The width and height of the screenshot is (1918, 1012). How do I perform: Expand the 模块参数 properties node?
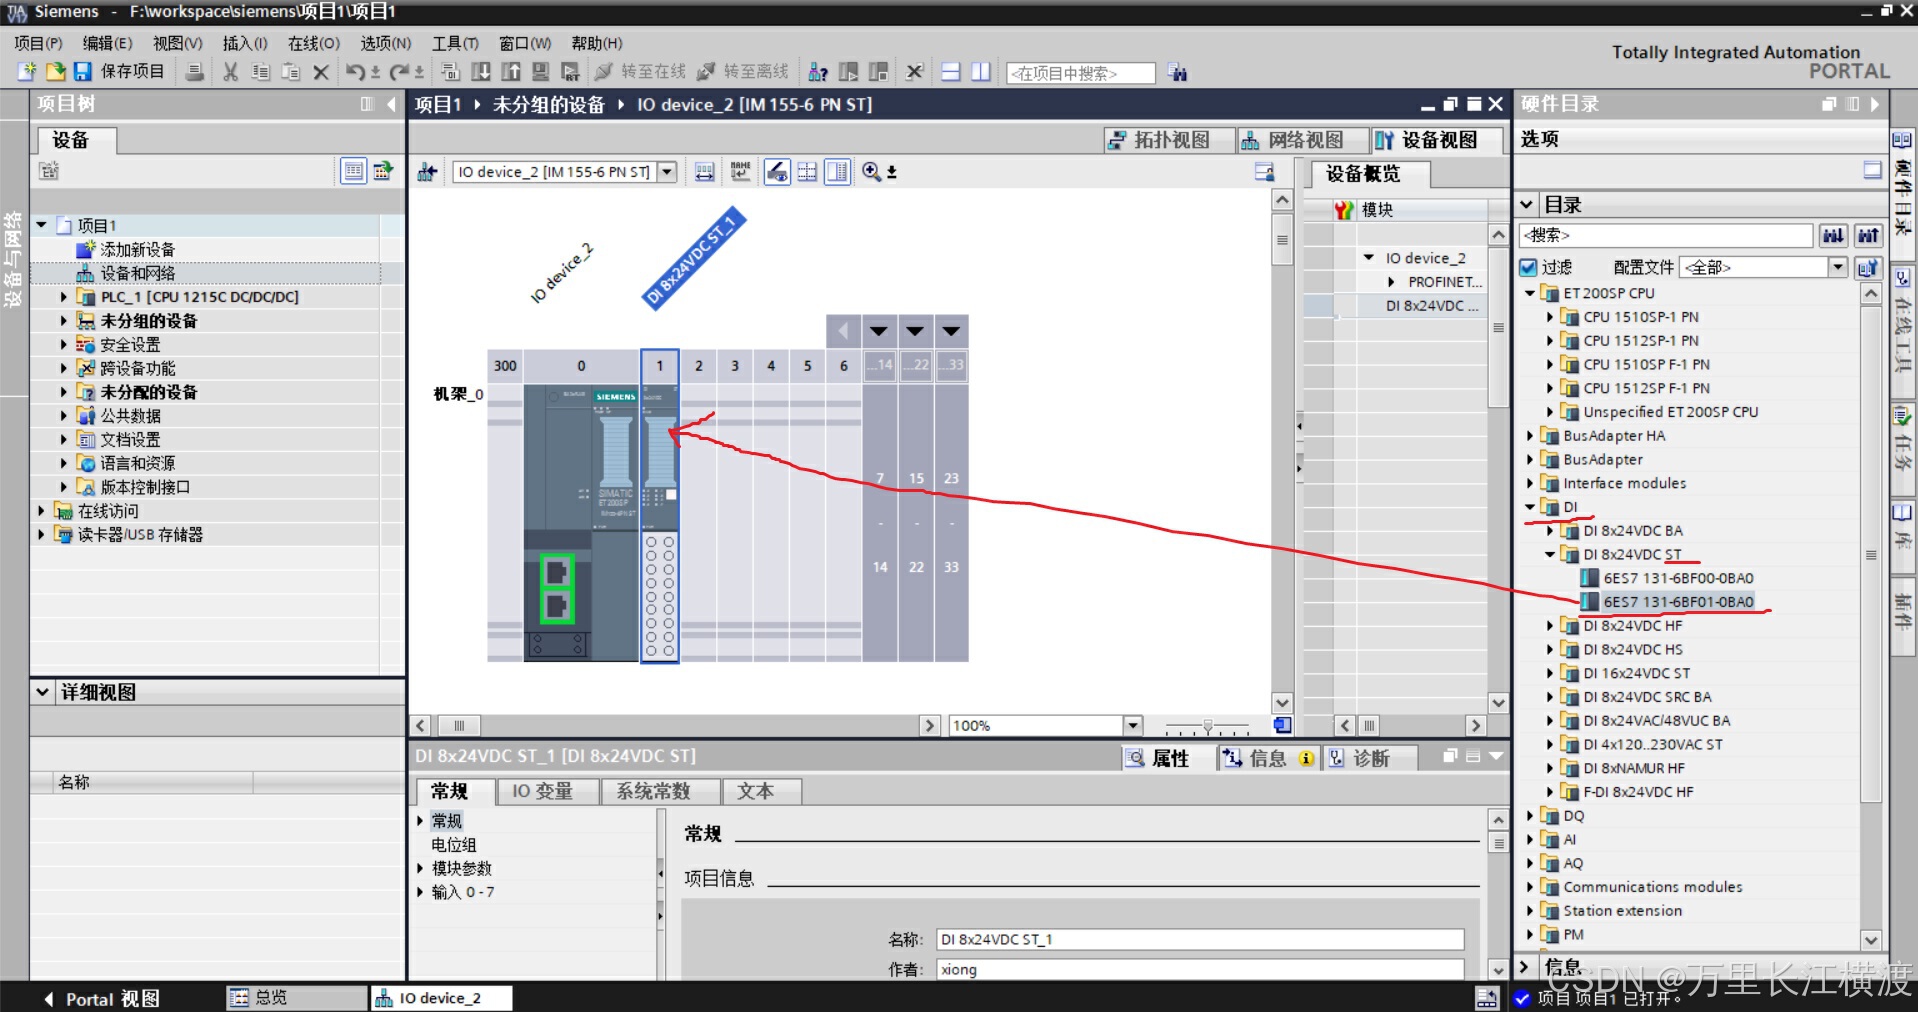421,868
